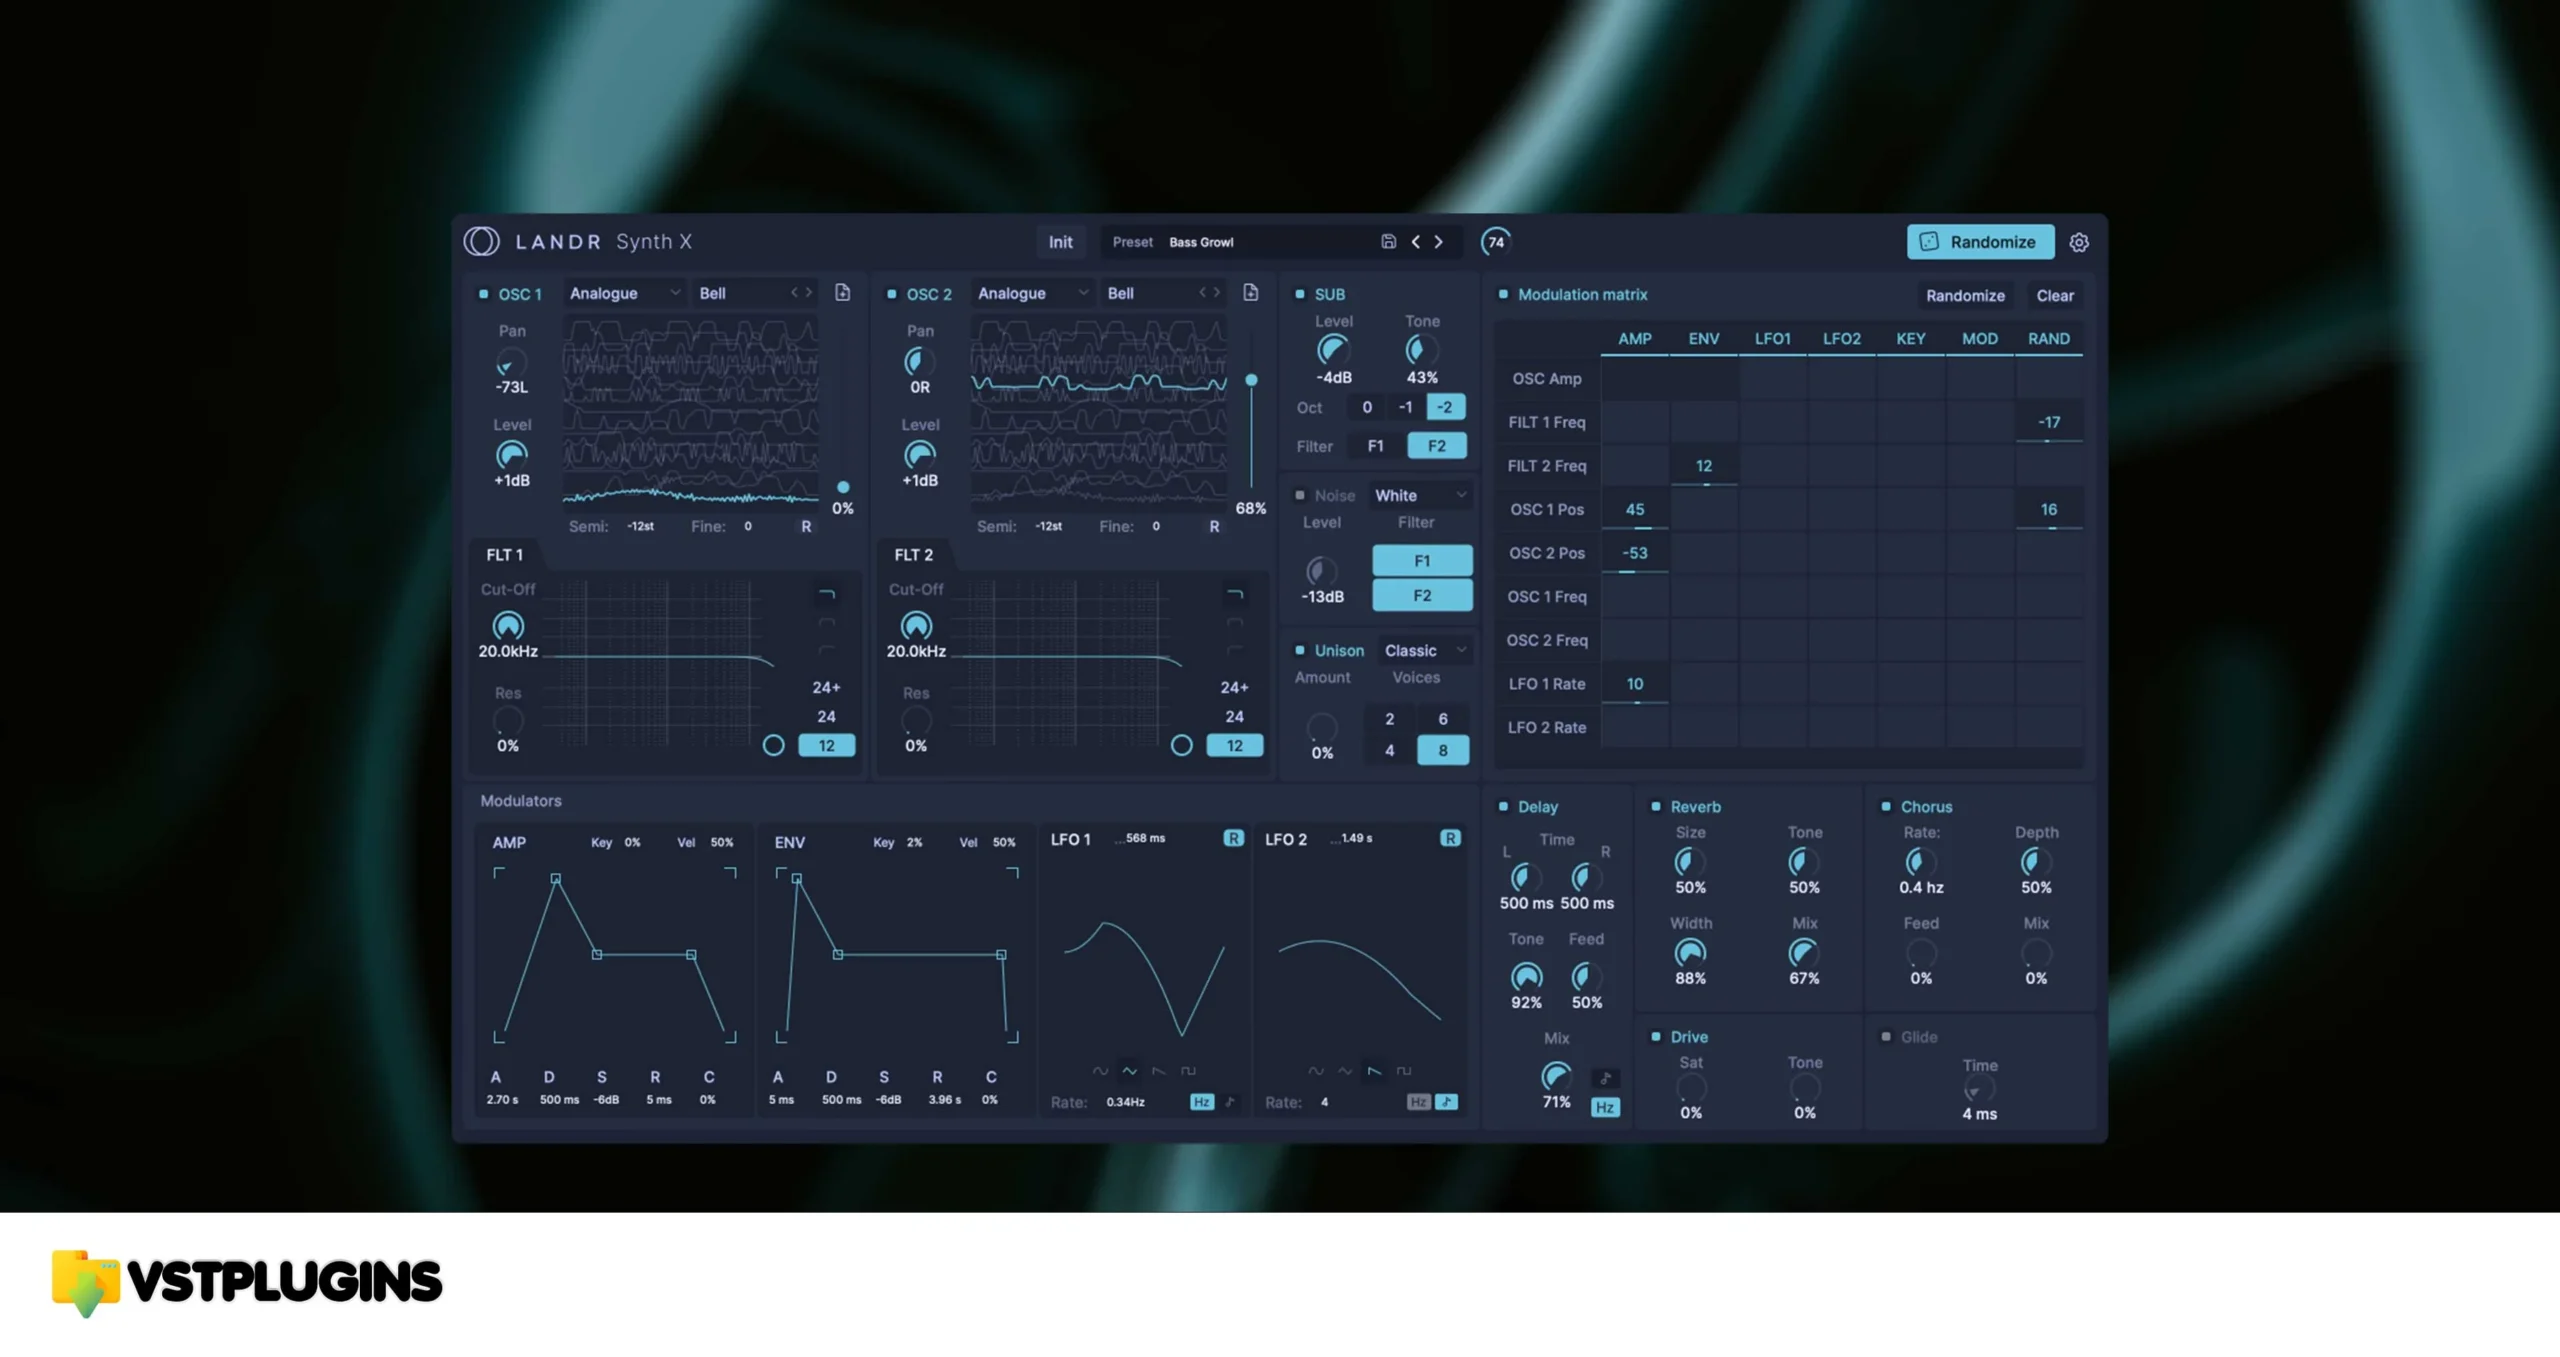The width and height of the screenshot is (2560, 1357).
Task: Click OSC 1 Semi value -12st
Action: pyautogui.click(x=640, y=526)
